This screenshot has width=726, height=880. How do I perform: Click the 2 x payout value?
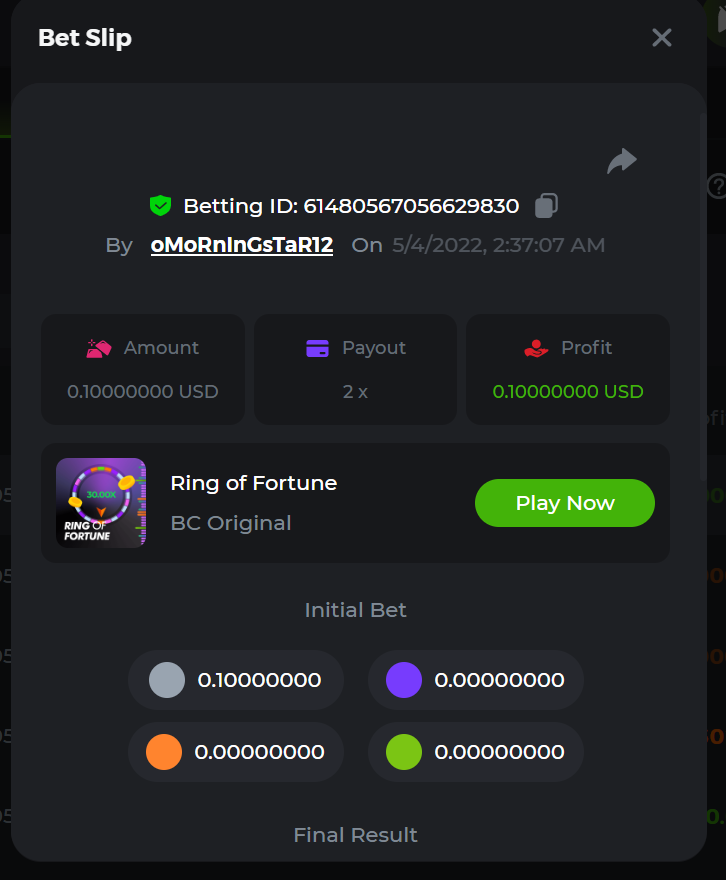point(355,392)
